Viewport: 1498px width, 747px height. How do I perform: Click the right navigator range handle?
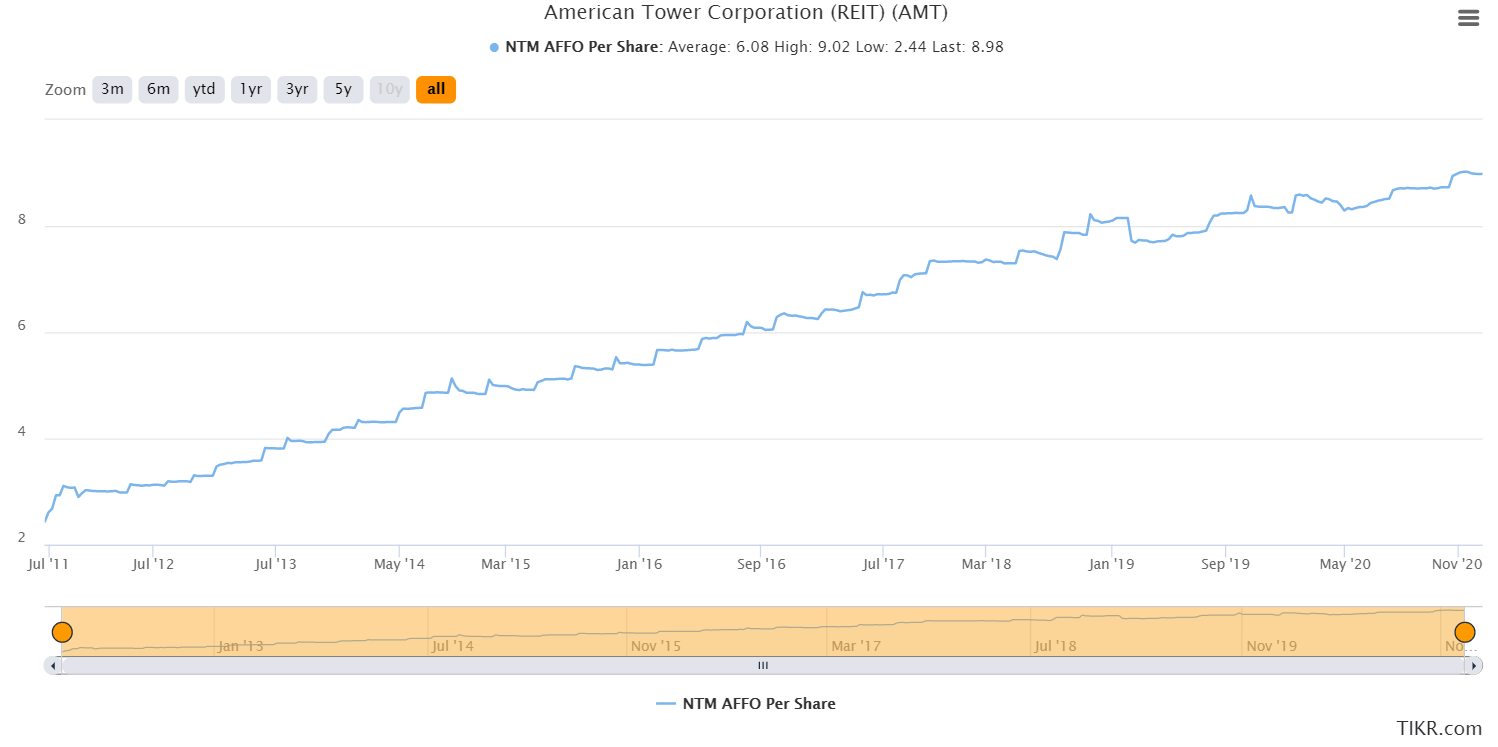pyautogui.click(x=1465, y=632)
